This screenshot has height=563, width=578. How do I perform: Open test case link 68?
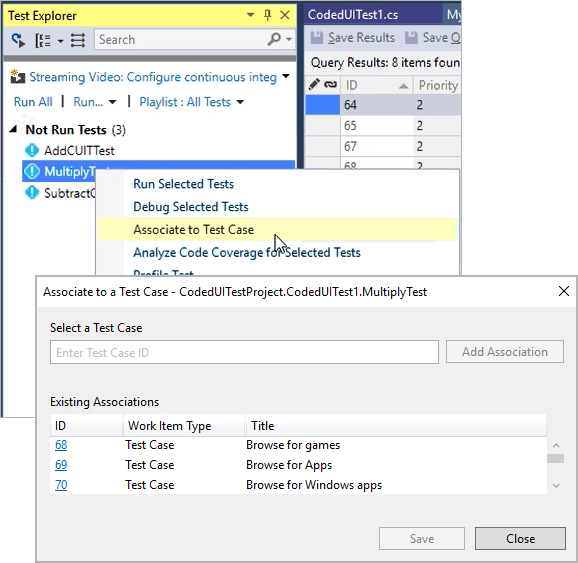coord(61,445)
